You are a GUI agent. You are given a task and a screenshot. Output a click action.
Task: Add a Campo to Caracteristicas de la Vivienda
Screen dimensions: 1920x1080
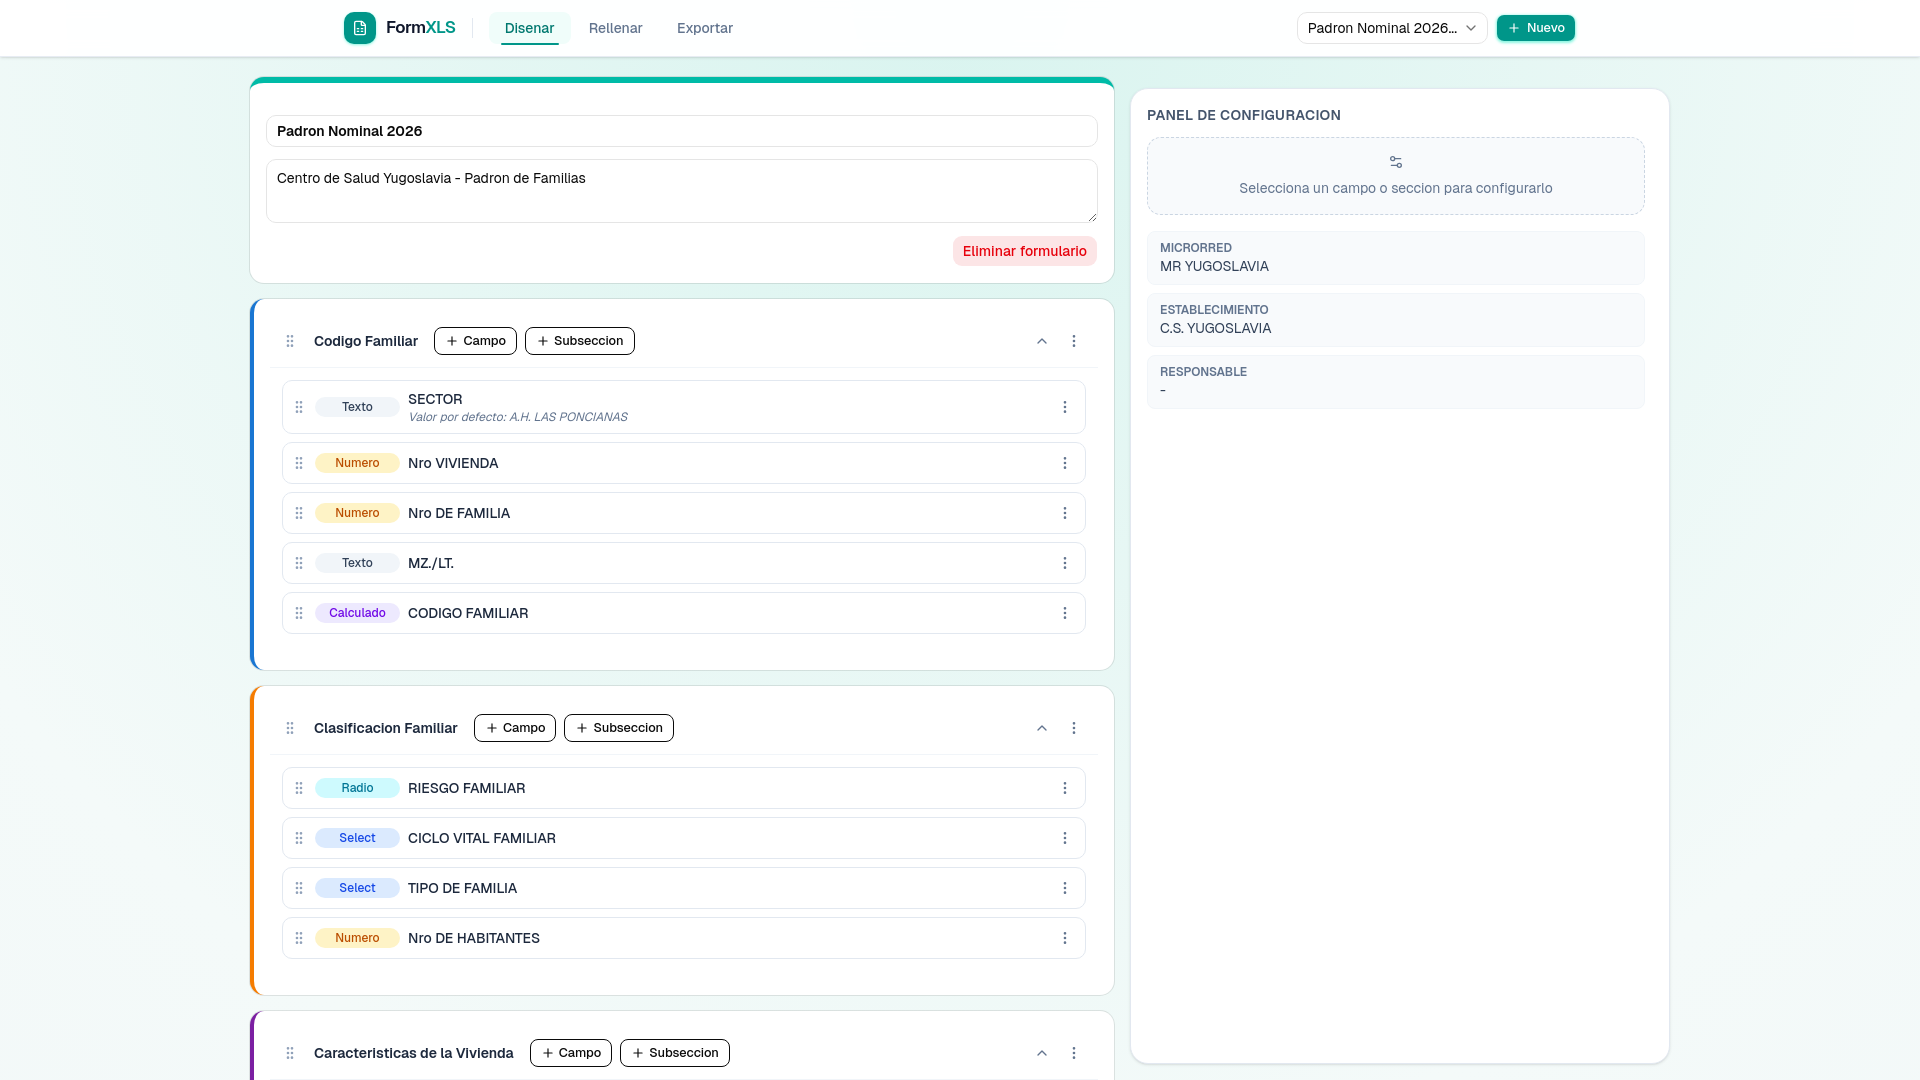point(571,1053)
